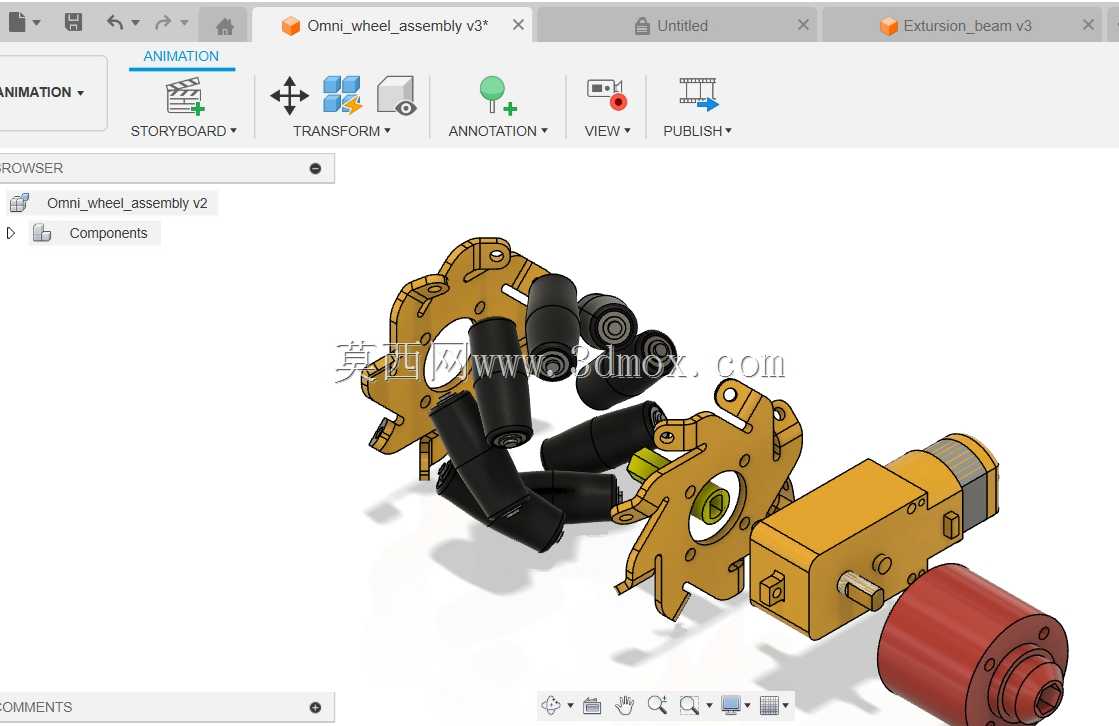This screenshot has width=1119, height=726.
Task: Select the Zoom magnifier tool
Action: (657, 705)
